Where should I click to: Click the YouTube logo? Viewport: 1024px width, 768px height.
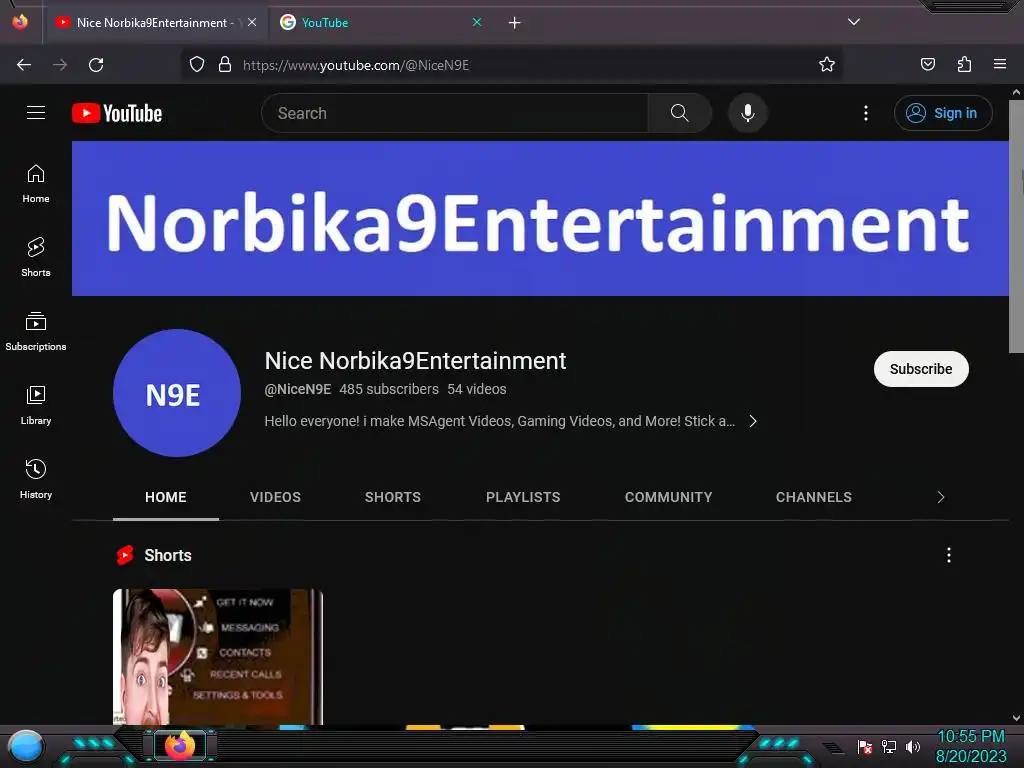(117, 113)
